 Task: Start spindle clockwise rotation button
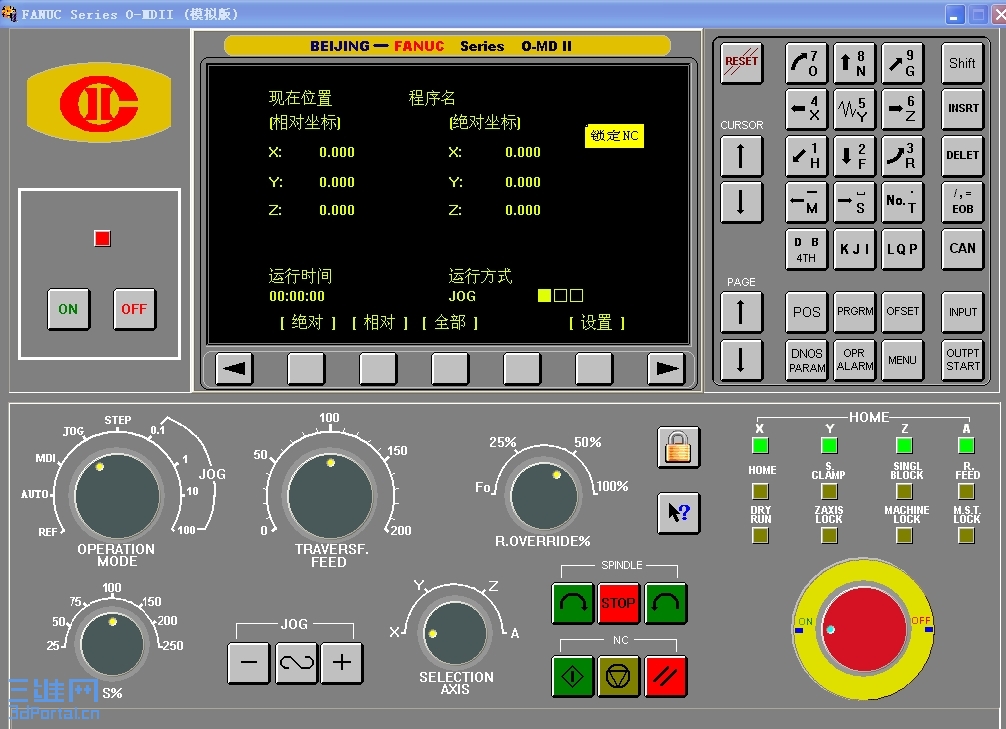click(x=572, y=603)
